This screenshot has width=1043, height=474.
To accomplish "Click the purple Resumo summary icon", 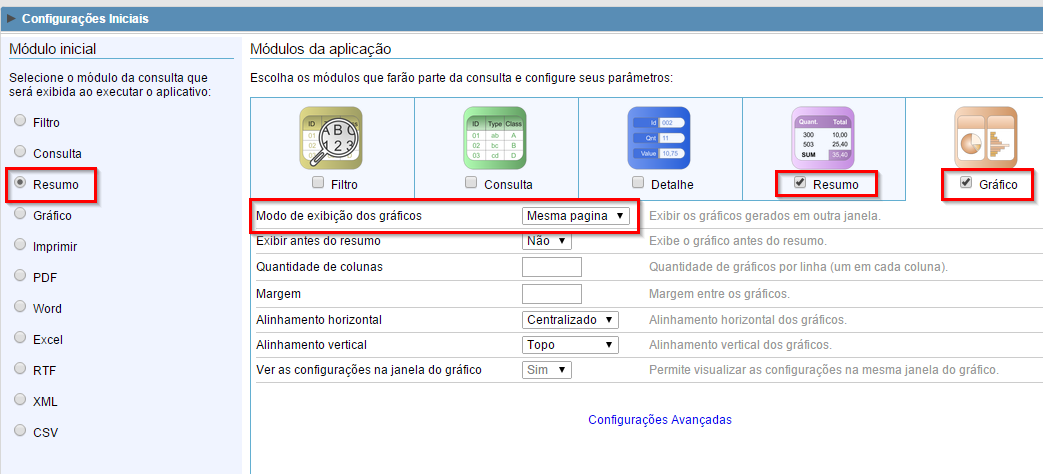I will 823,136.
